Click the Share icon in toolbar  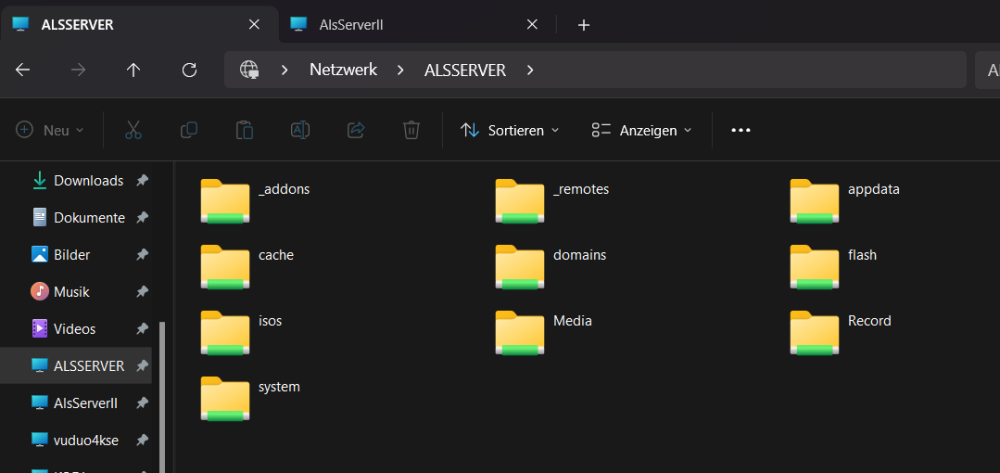[x=355, y=130]
